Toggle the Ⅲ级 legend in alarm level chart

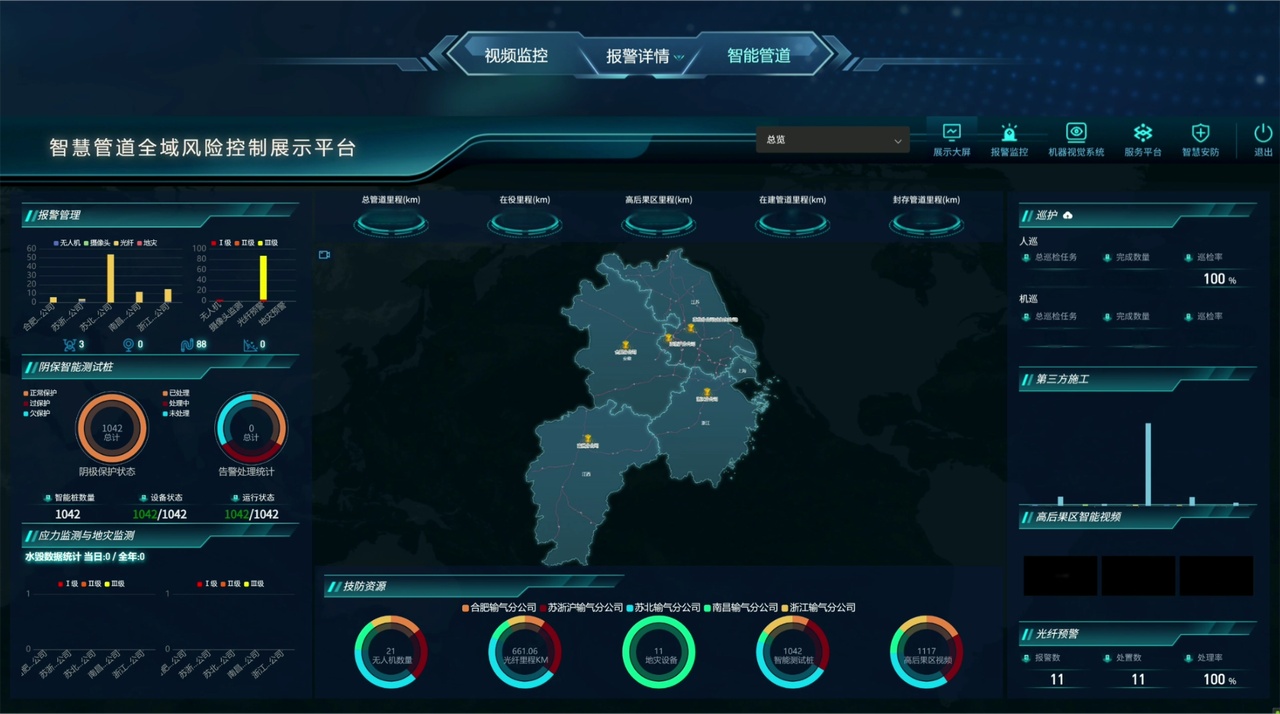tap(267, 243)
